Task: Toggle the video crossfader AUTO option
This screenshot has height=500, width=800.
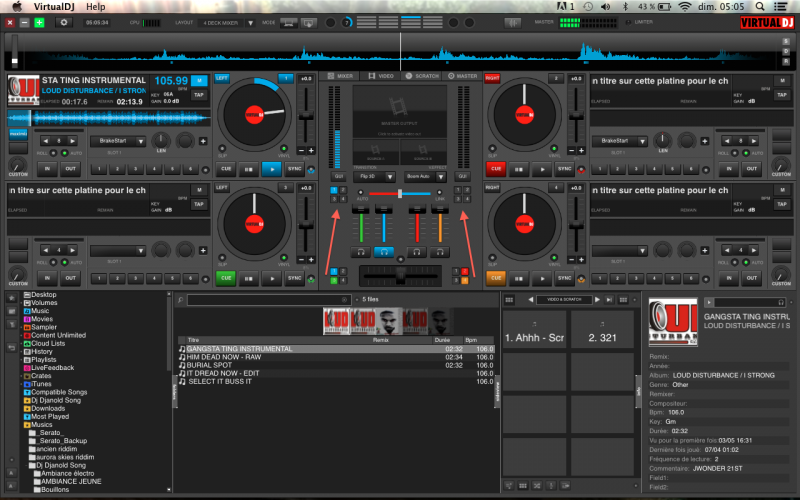Action: 361,193
